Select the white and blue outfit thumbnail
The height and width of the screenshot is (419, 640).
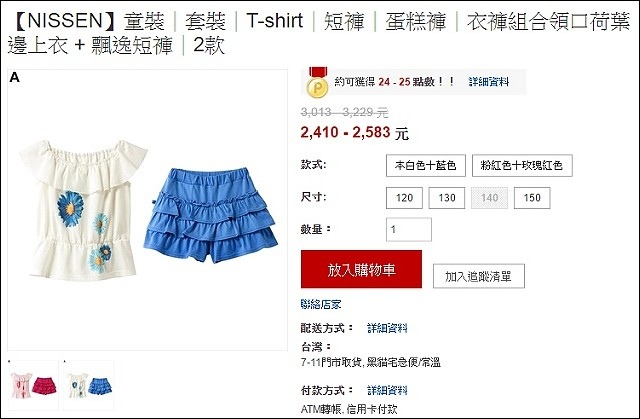coord(89,385)
